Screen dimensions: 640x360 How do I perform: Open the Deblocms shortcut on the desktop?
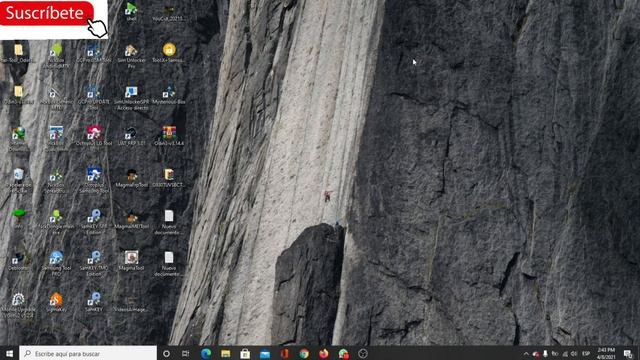point(18,261)
